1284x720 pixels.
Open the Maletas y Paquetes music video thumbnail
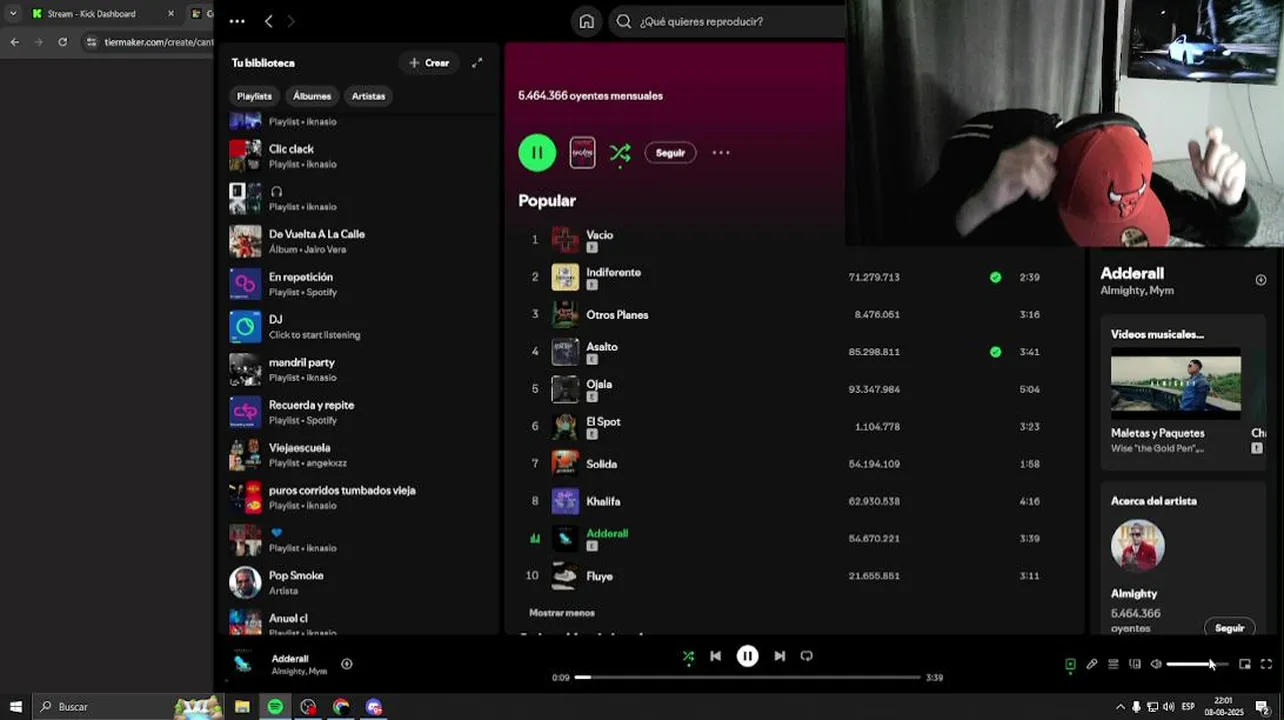click(x=1176, y=384)
